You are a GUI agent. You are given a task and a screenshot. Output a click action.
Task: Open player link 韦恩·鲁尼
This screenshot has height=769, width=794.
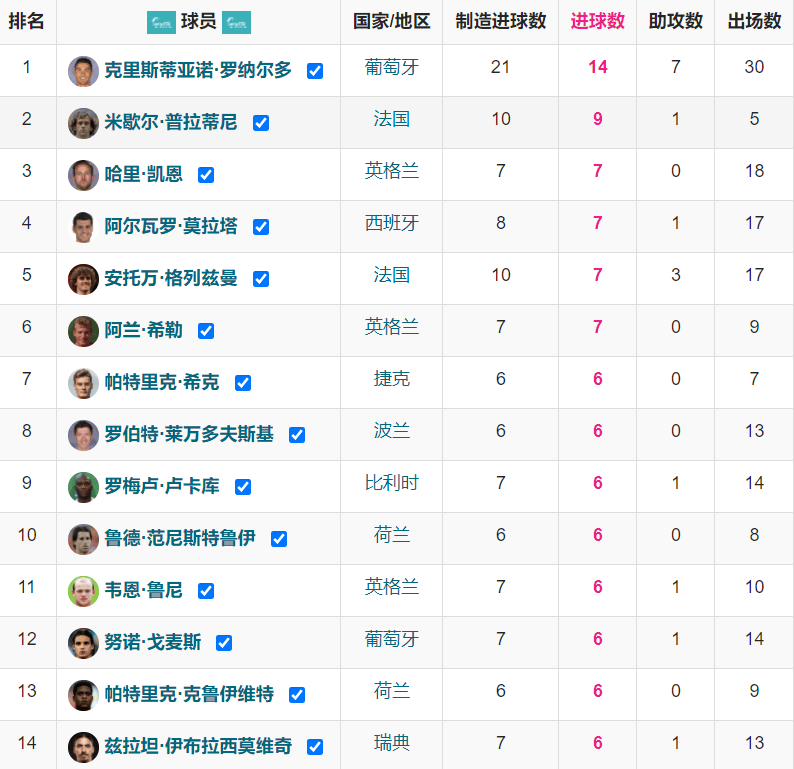[x=143, y=590]
